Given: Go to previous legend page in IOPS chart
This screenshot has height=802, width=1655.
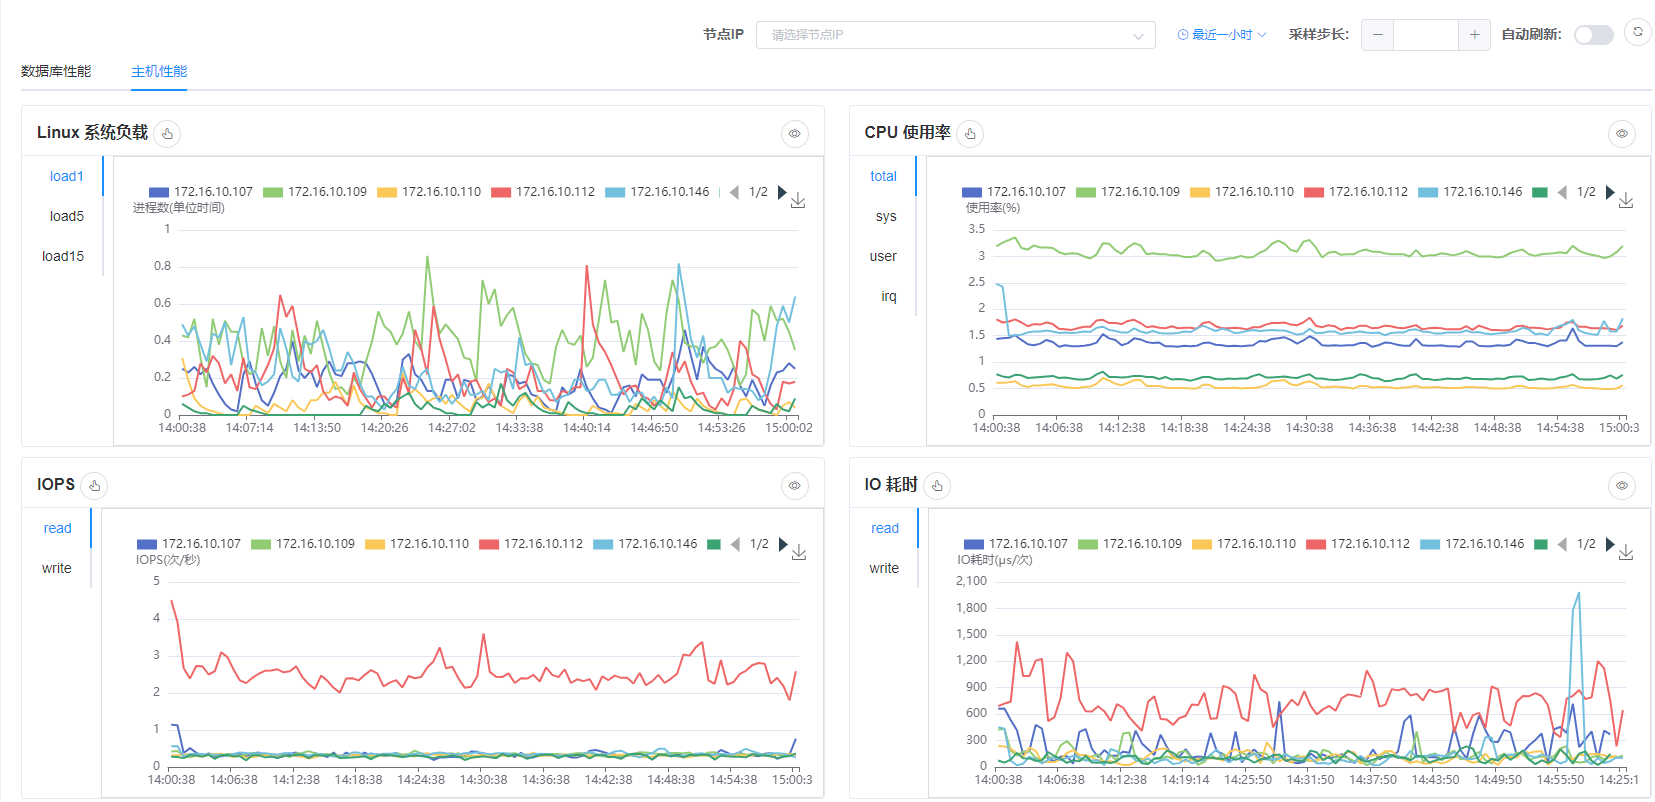Looking at the screenshot, I should 735,544.
